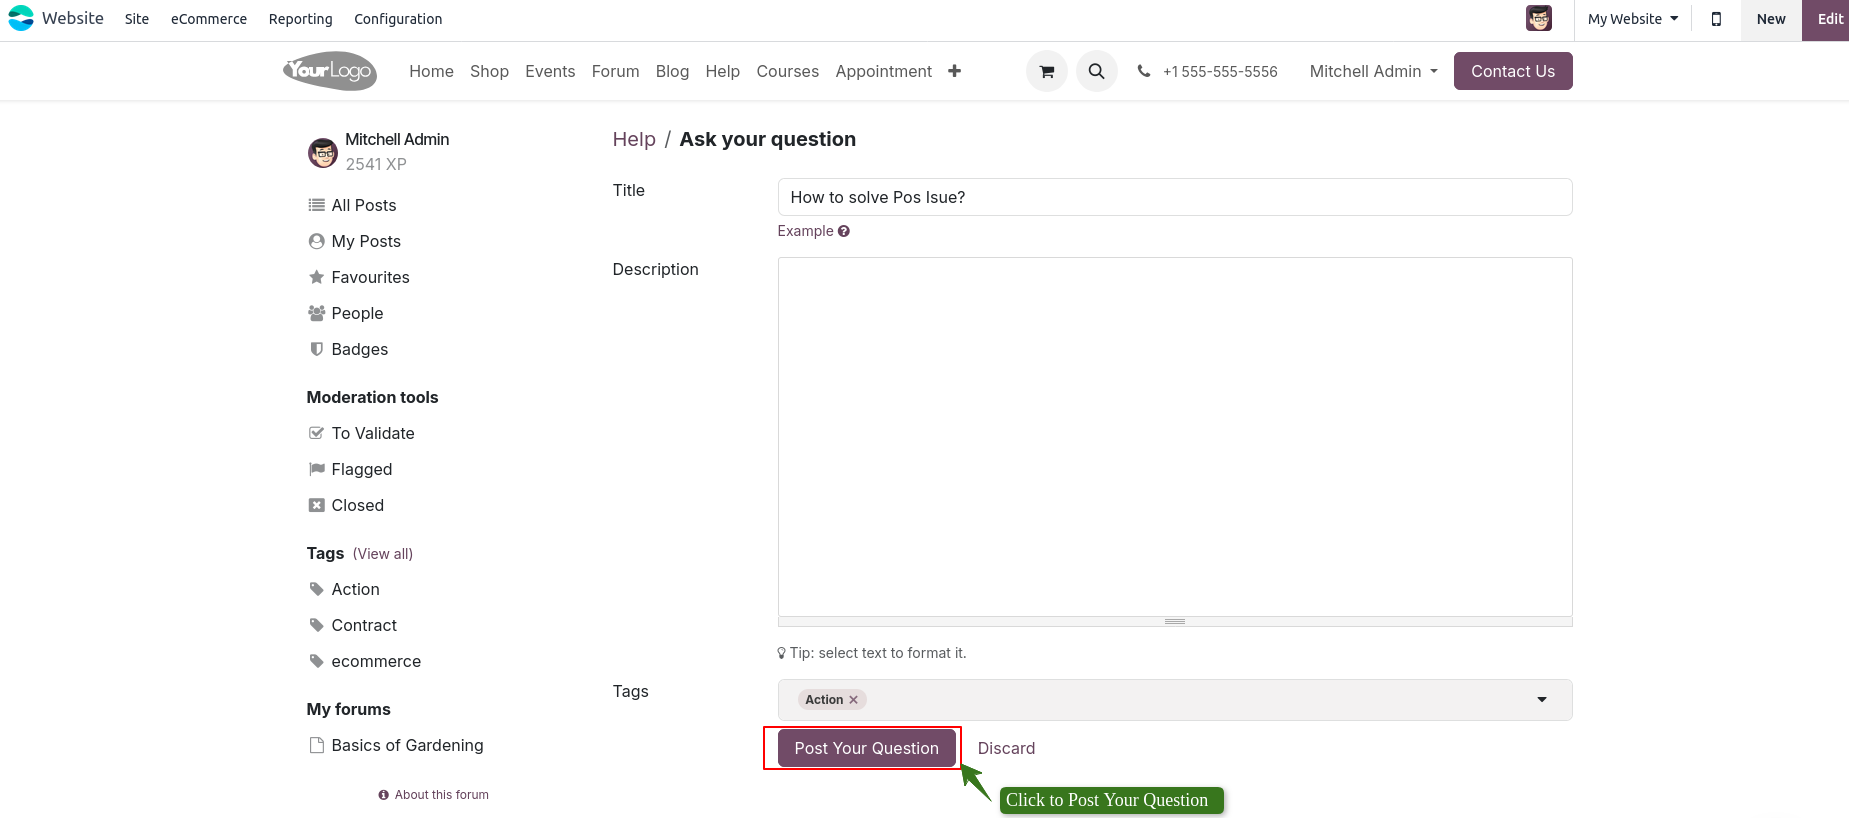Remove the Action tag with x

point(853,700)
